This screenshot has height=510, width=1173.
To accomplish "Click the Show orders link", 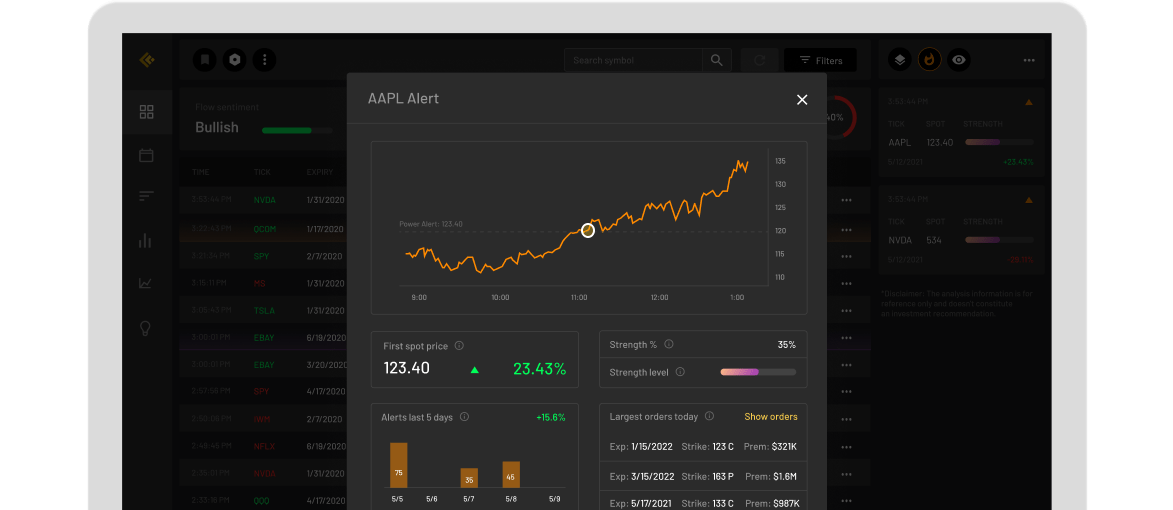I will (x=771, y=417).
